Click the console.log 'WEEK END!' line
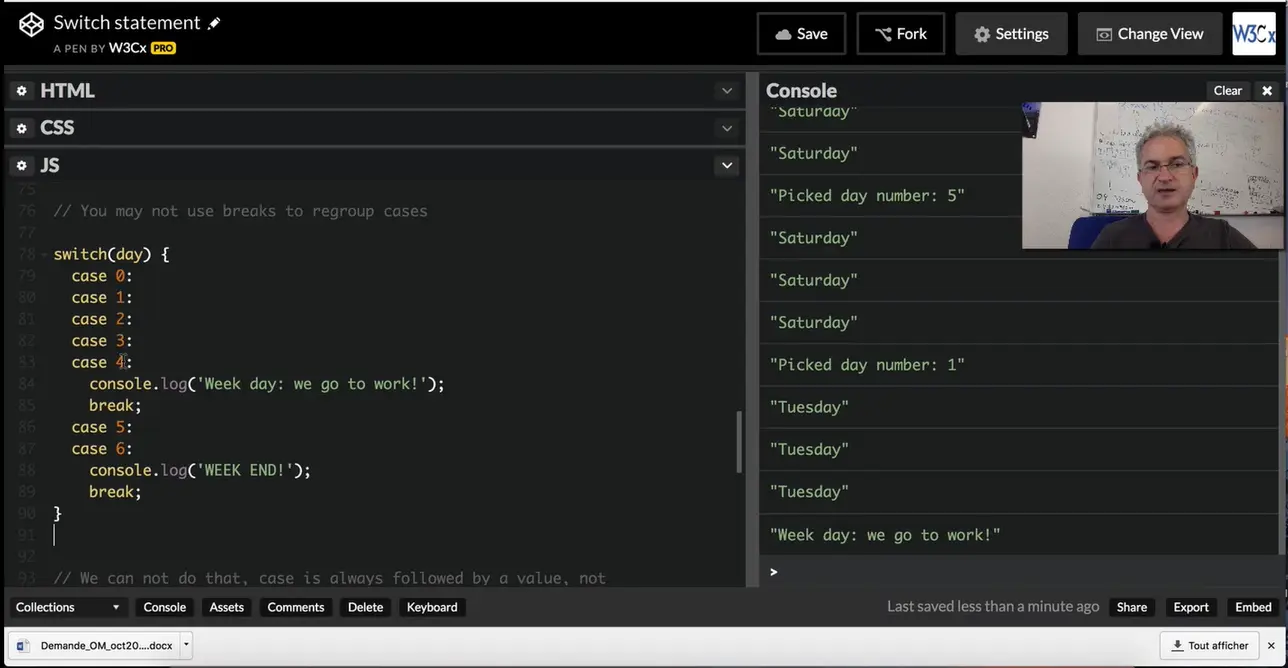Screen dimensions: 1288x668 tap(200, 470)
